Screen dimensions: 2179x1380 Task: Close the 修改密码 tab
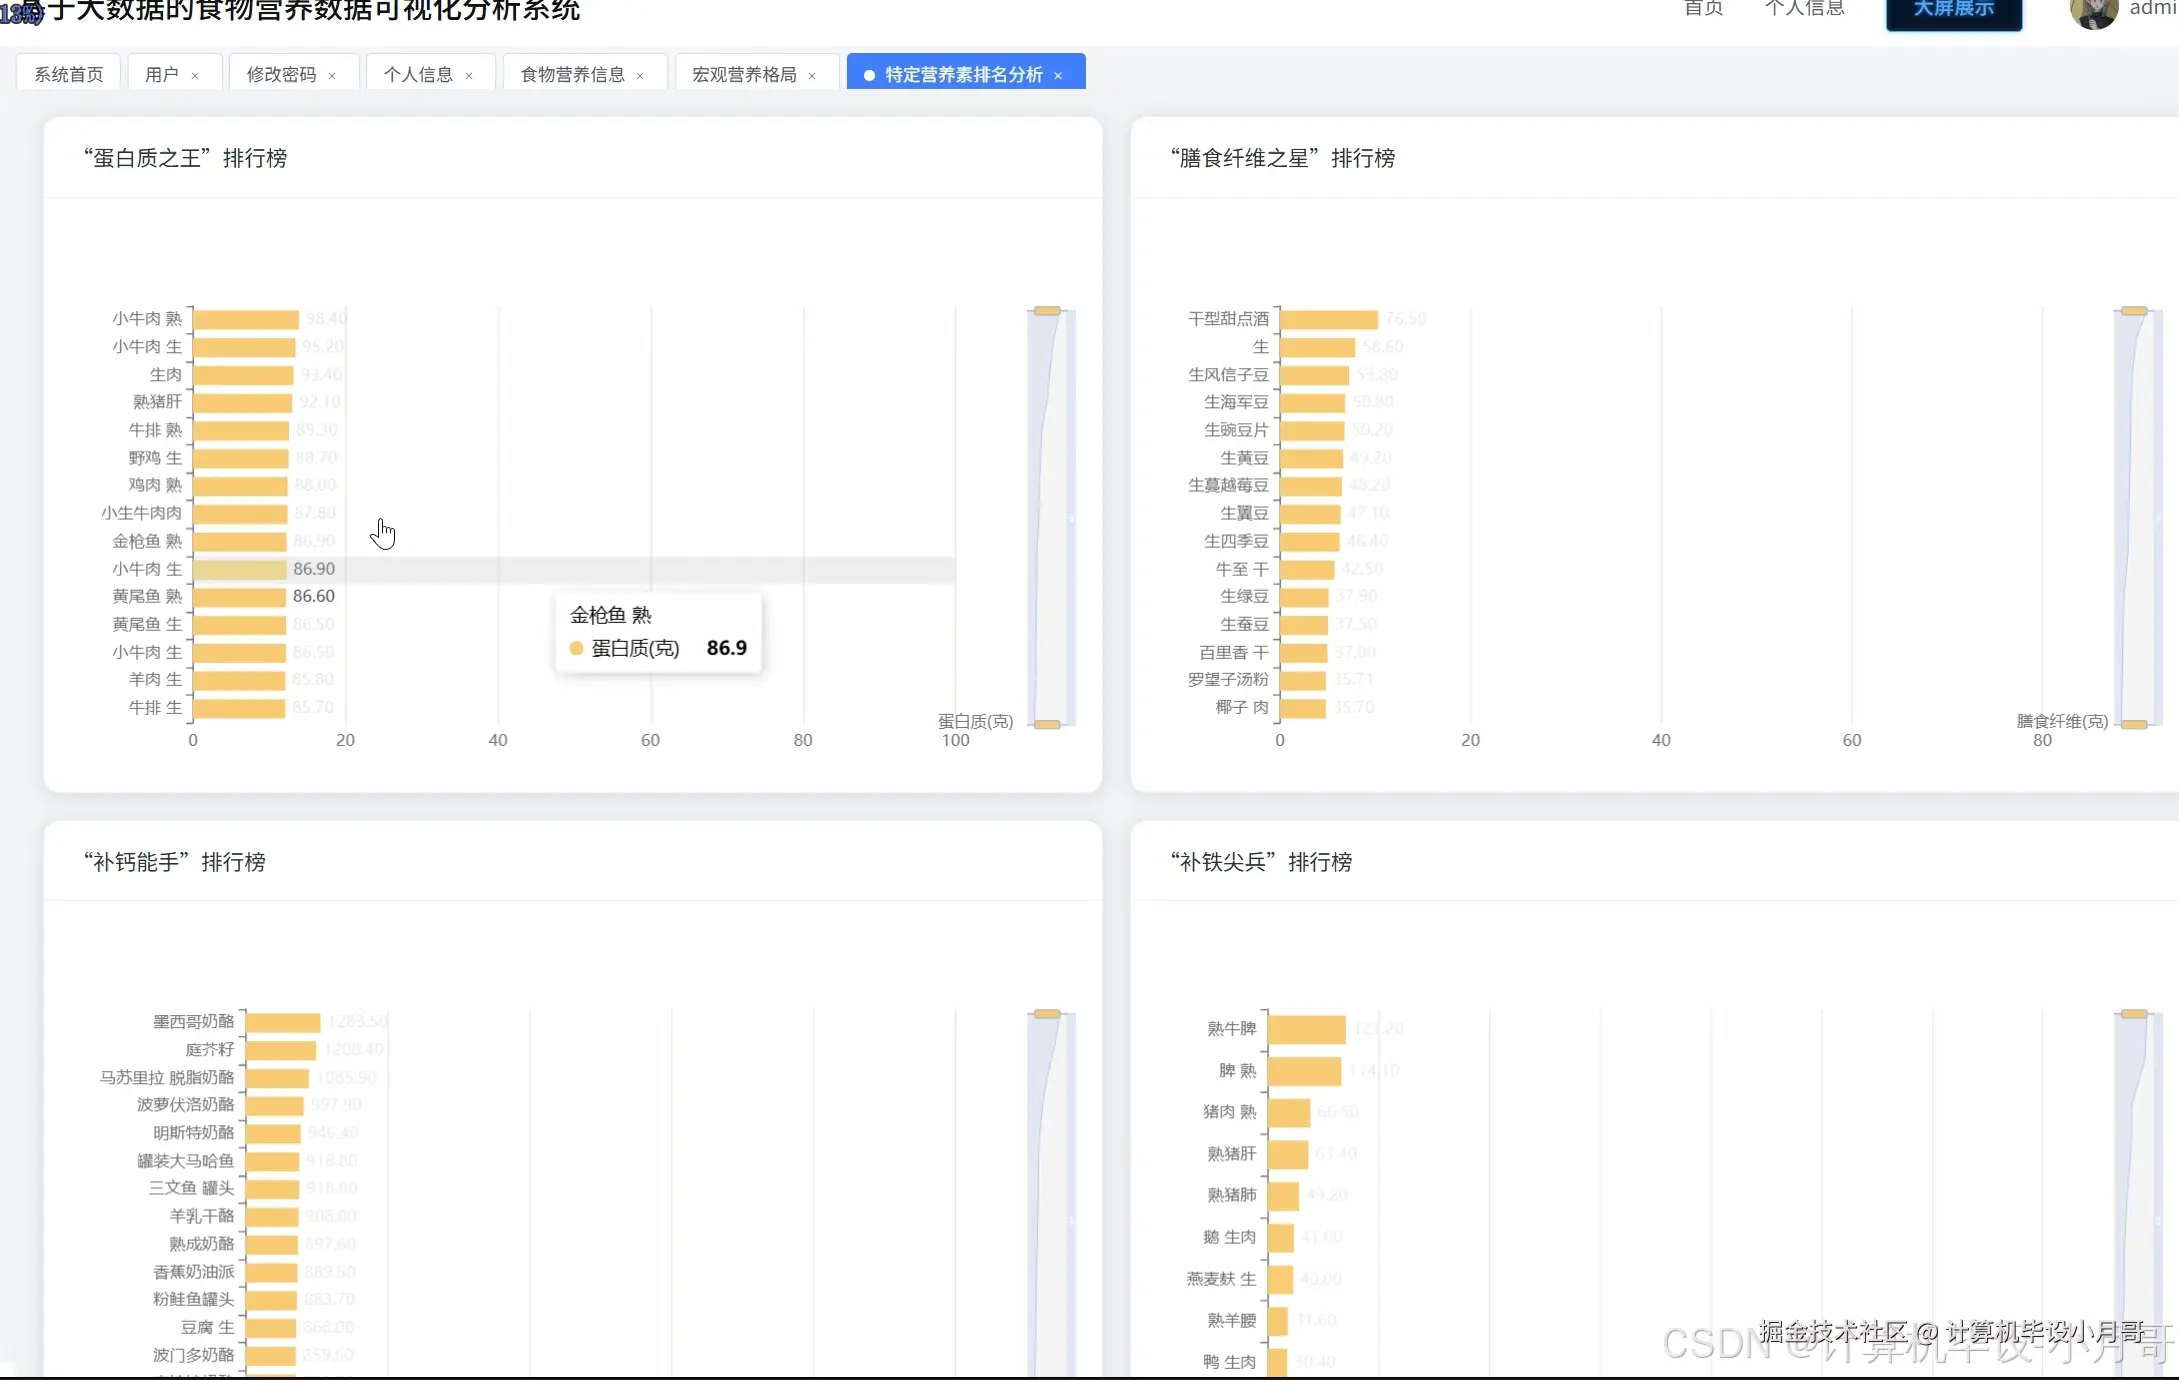pos(332,76)
